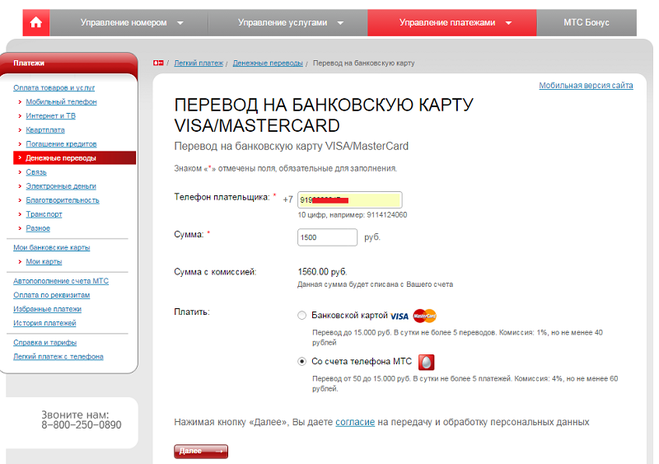
Task: Go to Легкий платеж breadcrumb
Action: click(x=198, y=63)
